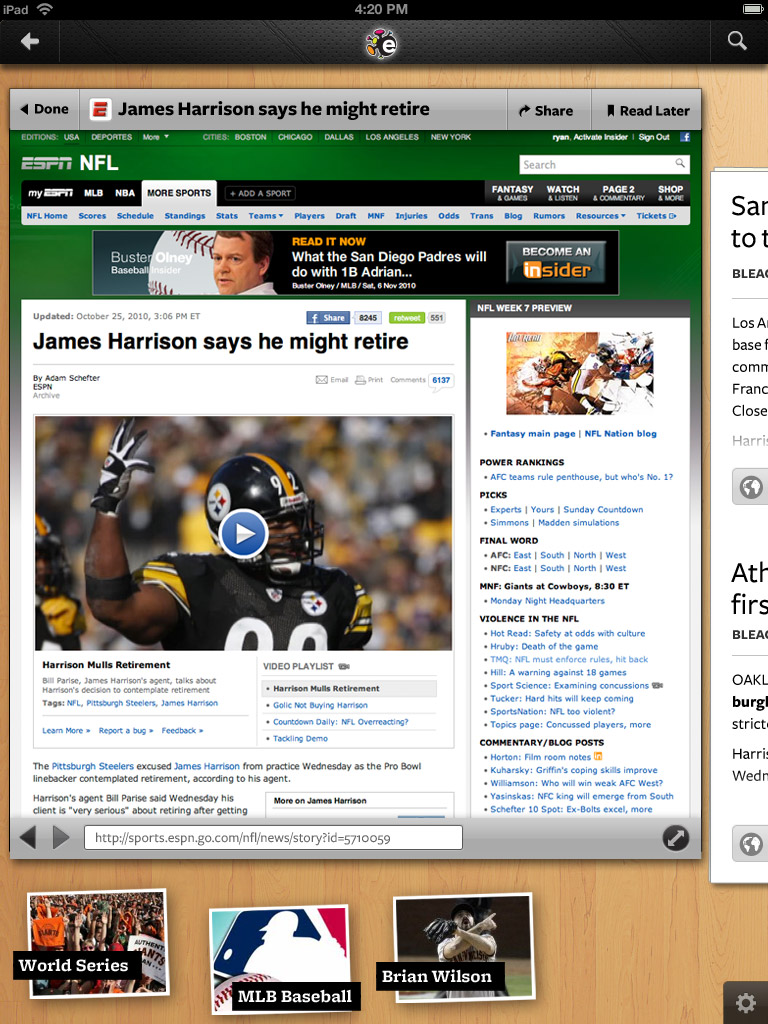768x1024 pixels.
Task: Expand the Resources menu
Action: [600, 216]
